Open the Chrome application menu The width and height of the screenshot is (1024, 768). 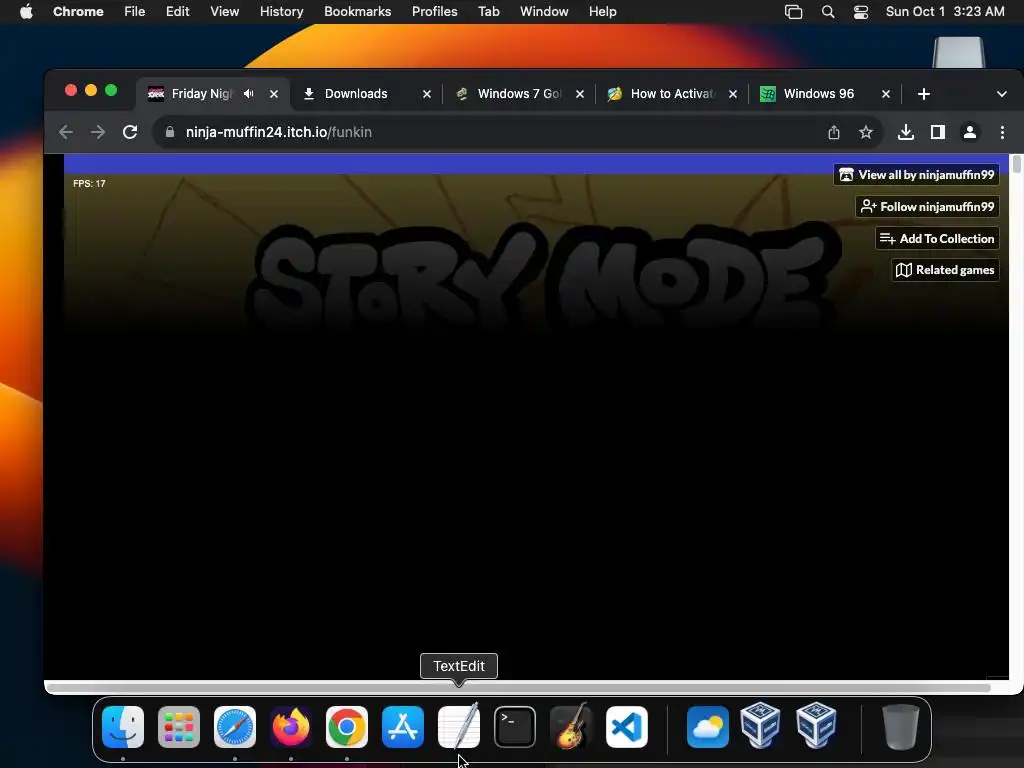tap(78, 12)
